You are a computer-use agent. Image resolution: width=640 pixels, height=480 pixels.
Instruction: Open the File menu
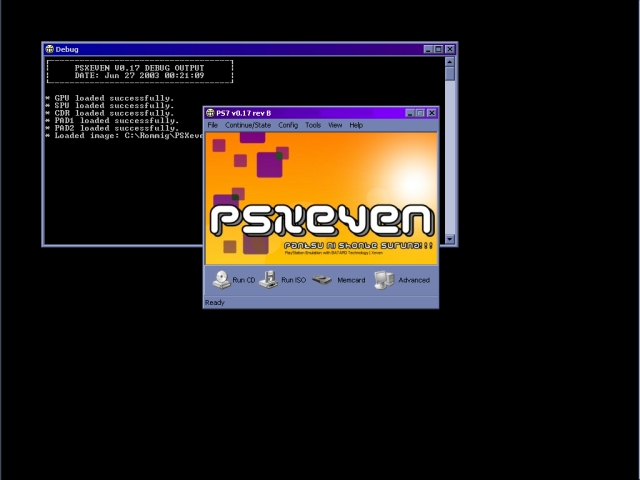click(x=213, y=125)
